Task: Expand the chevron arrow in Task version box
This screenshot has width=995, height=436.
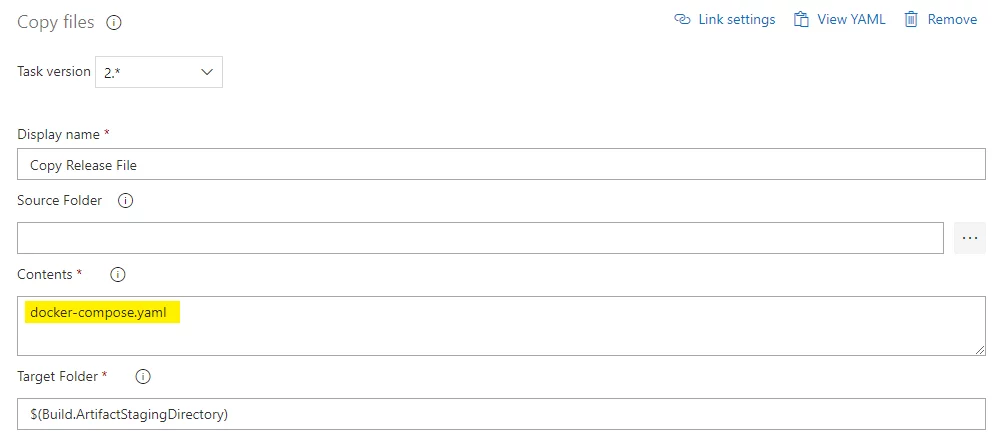Action: click(x=207, y=72)
